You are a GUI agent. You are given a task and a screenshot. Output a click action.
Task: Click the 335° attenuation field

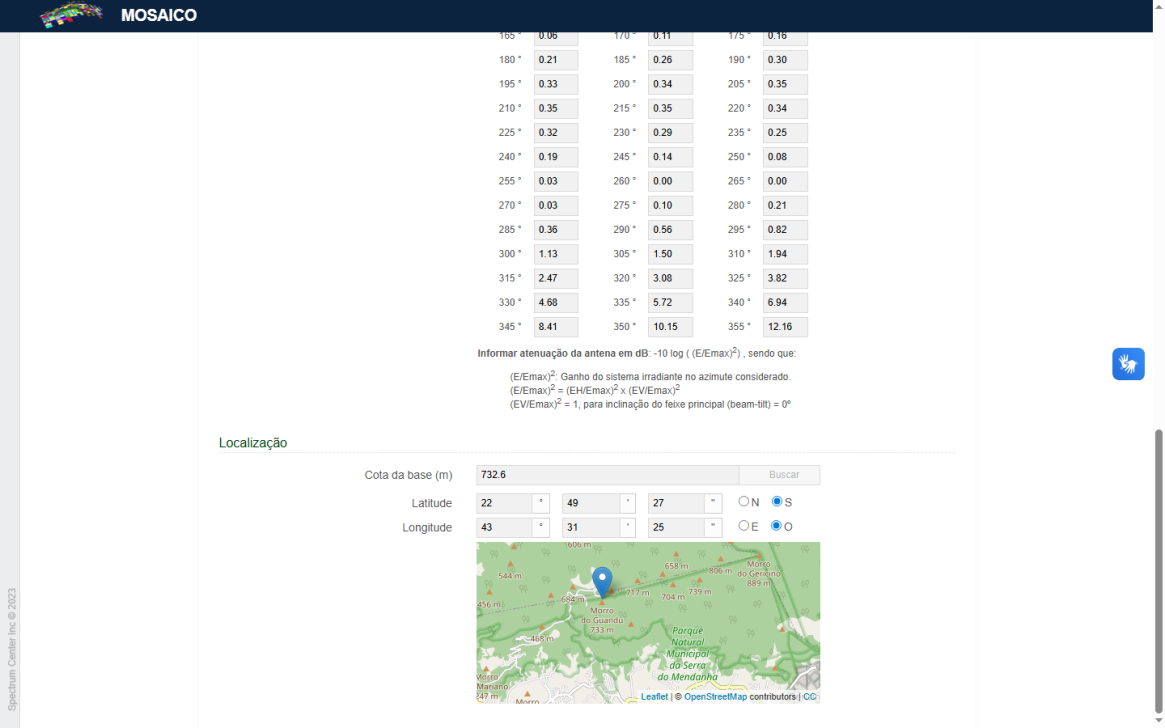[670, 302]
